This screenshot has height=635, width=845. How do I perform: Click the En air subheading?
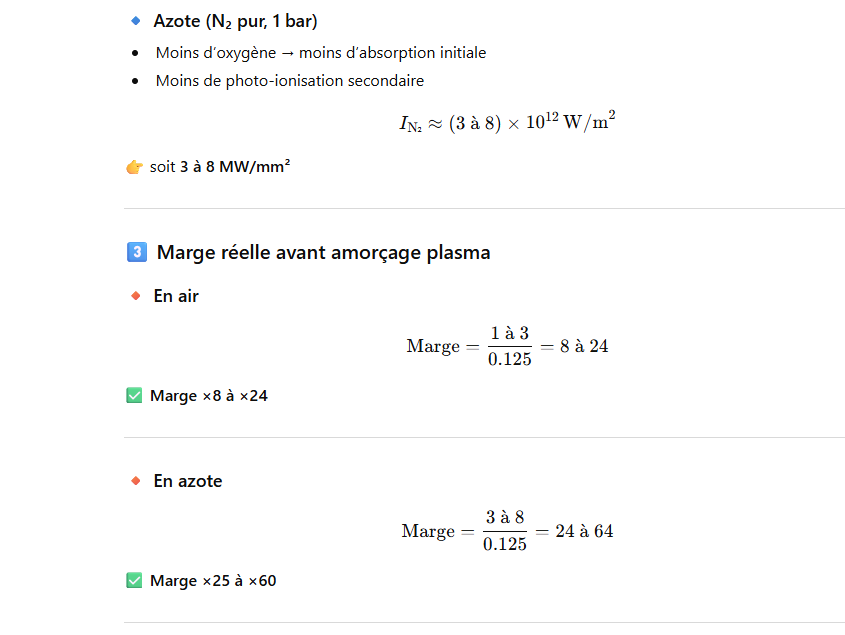(x=176, y=296)
